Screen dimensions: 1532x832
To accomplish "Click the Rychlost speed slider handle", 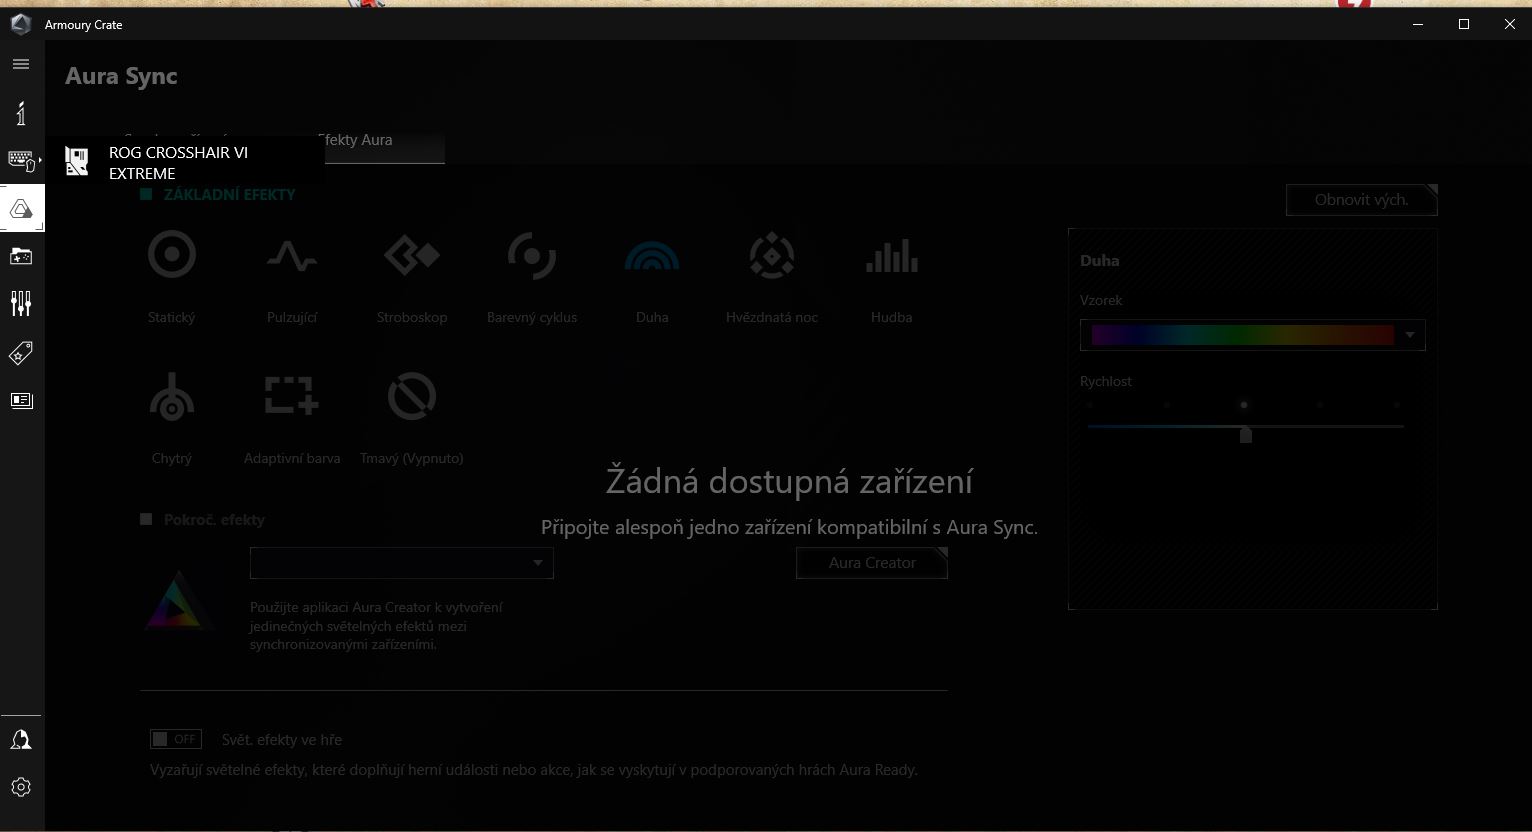I will pyautogui.click(x=1246, y=434).
